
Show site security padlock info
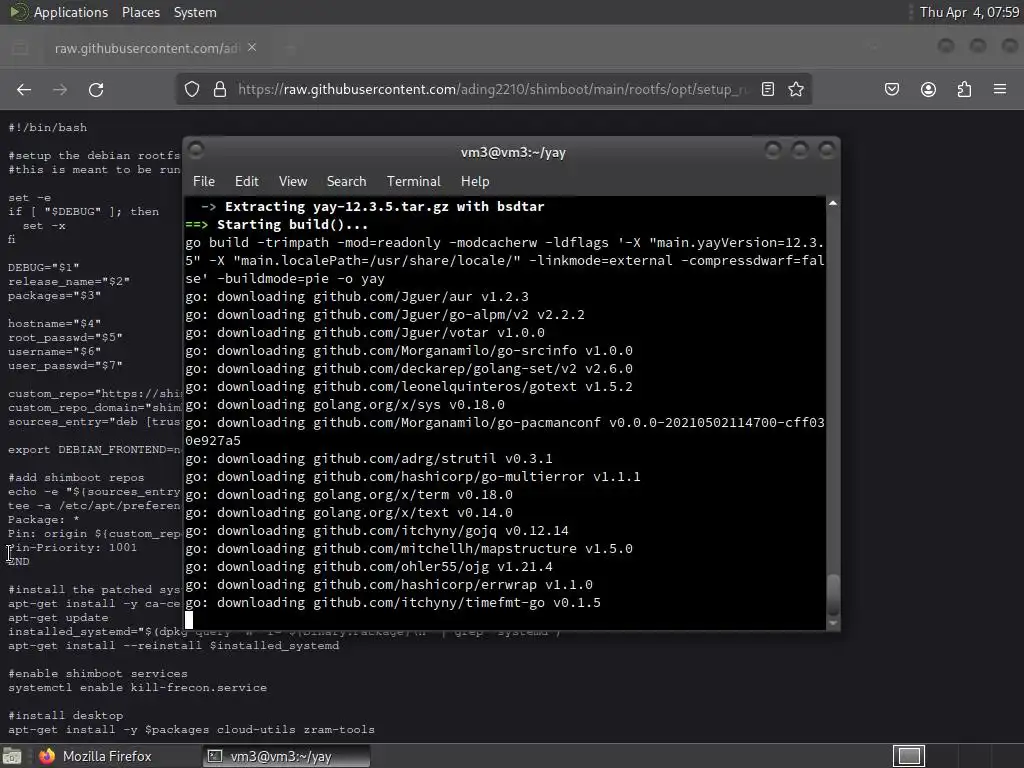pos(220,89)
